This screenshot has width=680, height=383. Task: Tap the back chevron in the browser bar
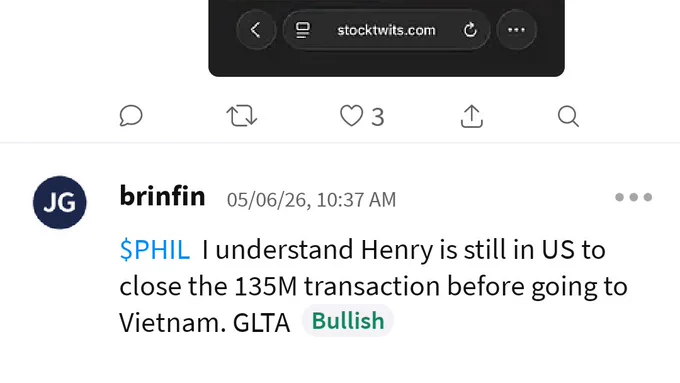[x=256, y=30]
